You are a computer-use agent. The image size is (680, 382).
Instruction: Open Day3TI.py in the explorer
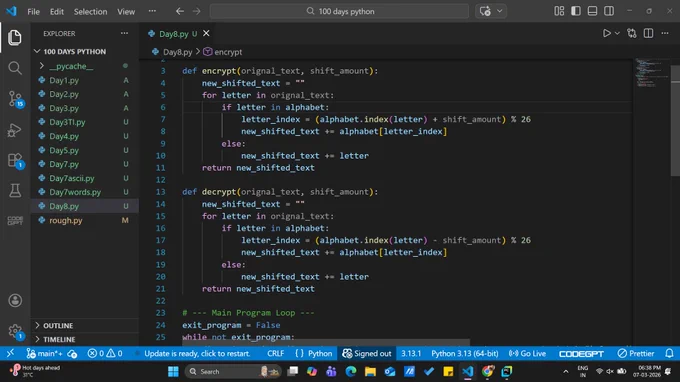[x=67, y=122]
